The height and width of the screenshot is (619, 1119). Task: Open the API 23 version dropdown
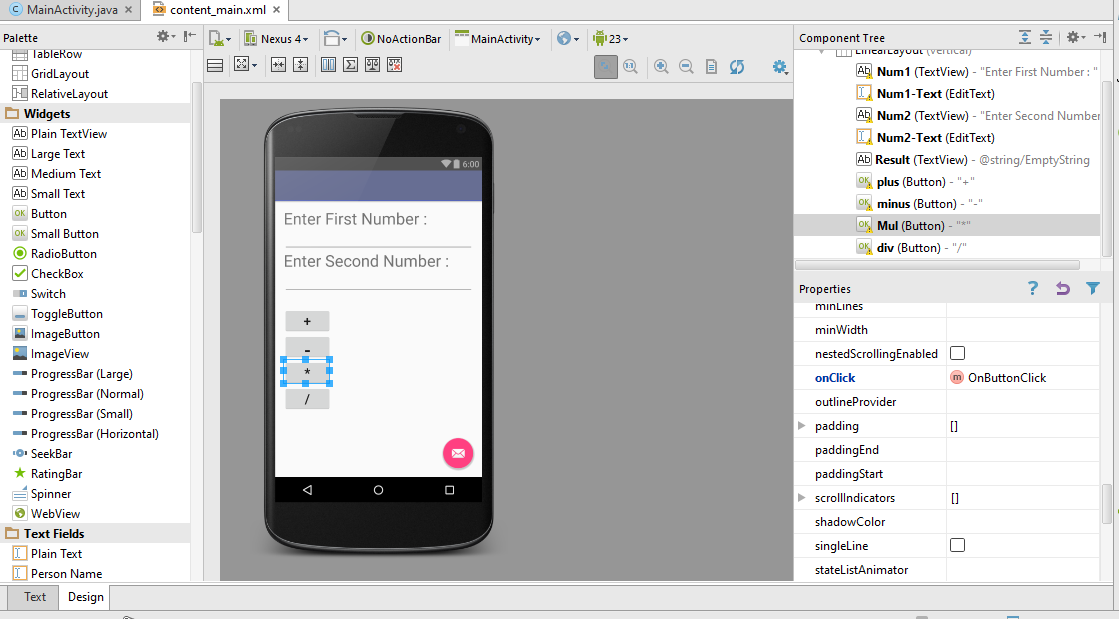[x=611, y=38]
